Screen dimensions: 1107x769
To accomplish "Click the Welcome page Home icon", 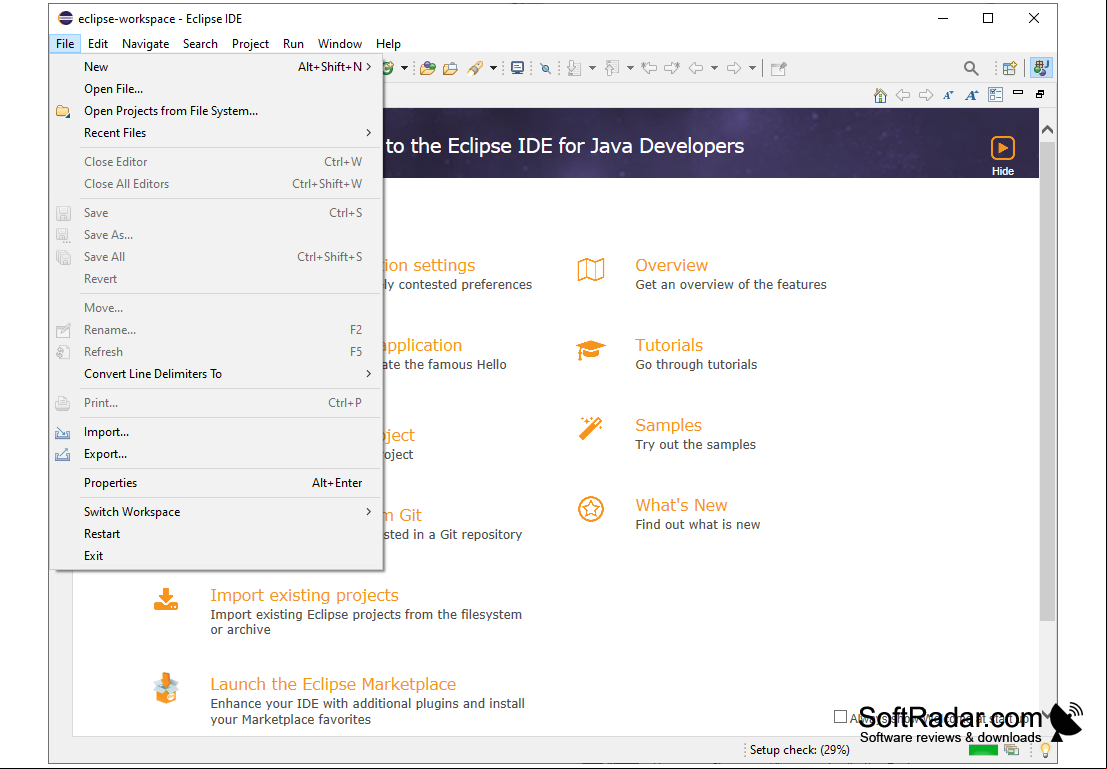I will pyautogui.click(x=880, y=95).
